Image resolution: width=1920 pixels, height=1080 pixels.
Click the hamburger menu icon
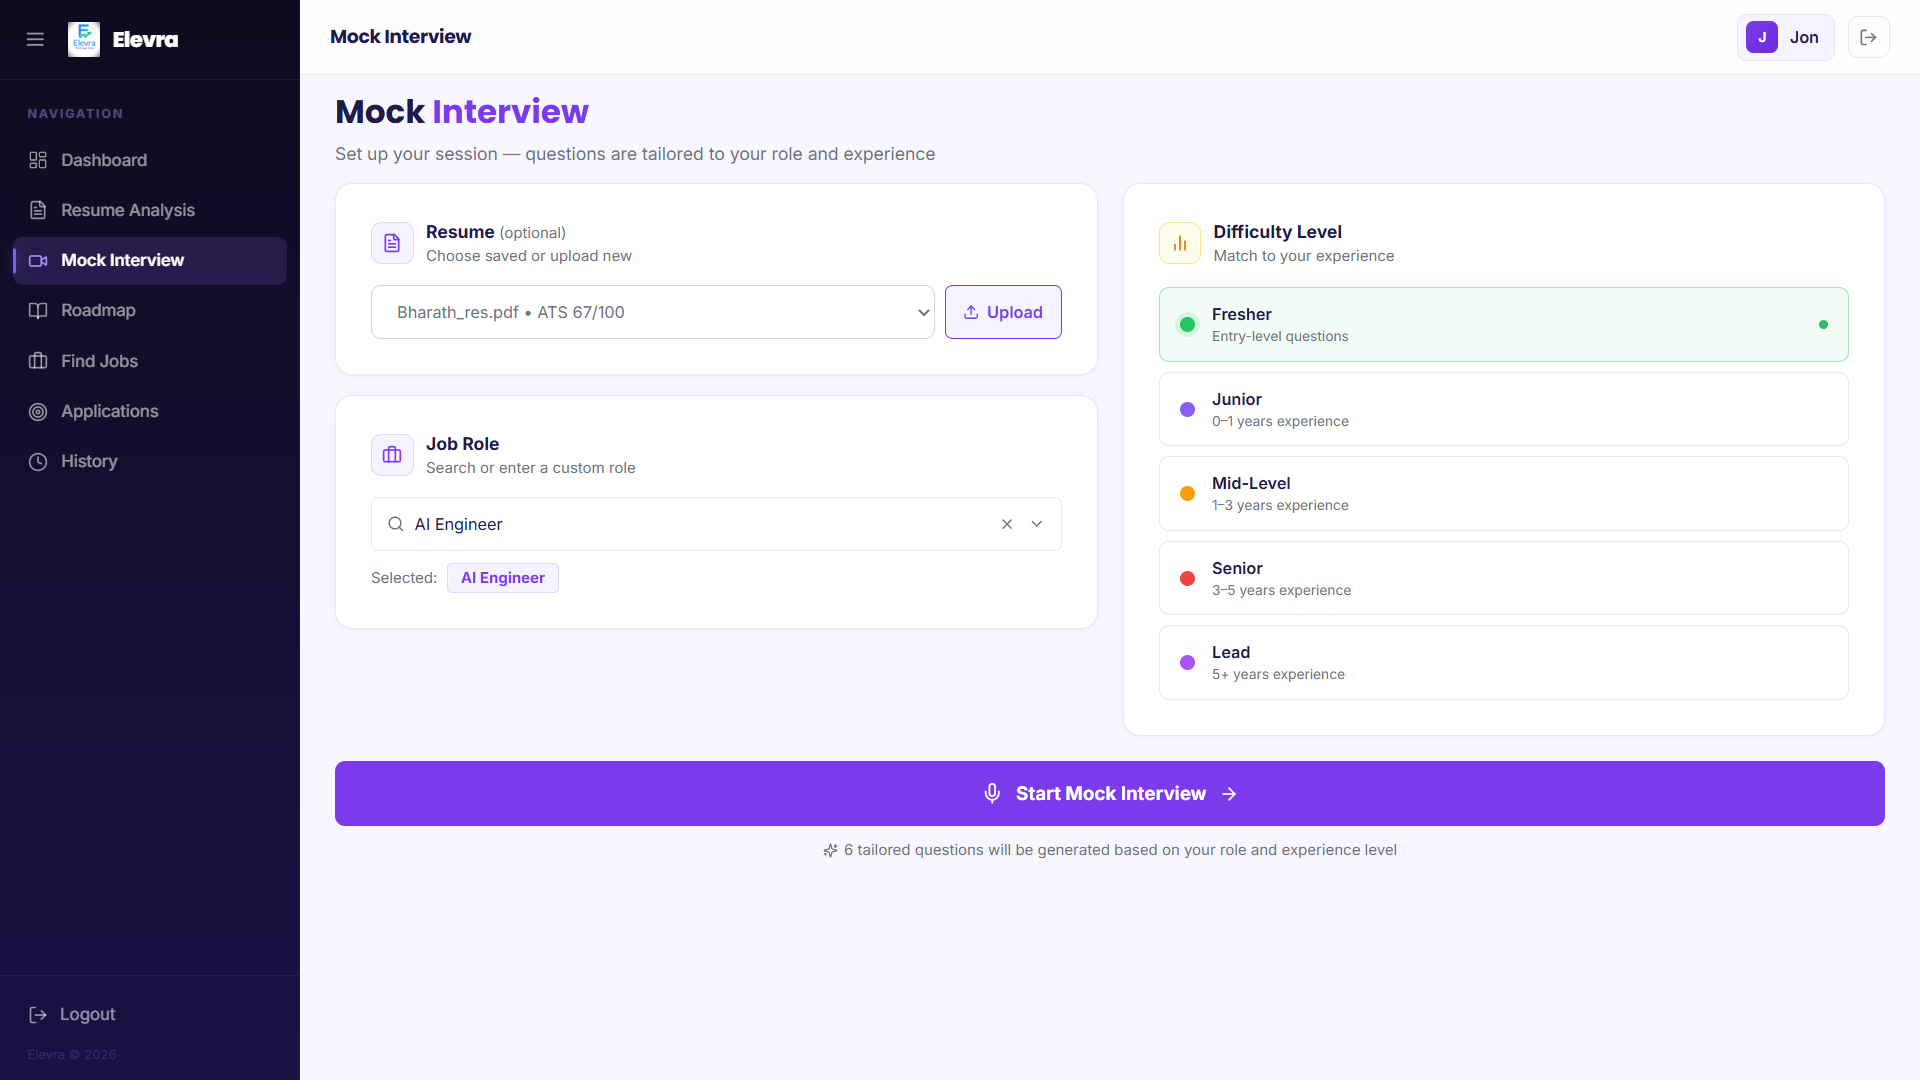pos(35,39)
